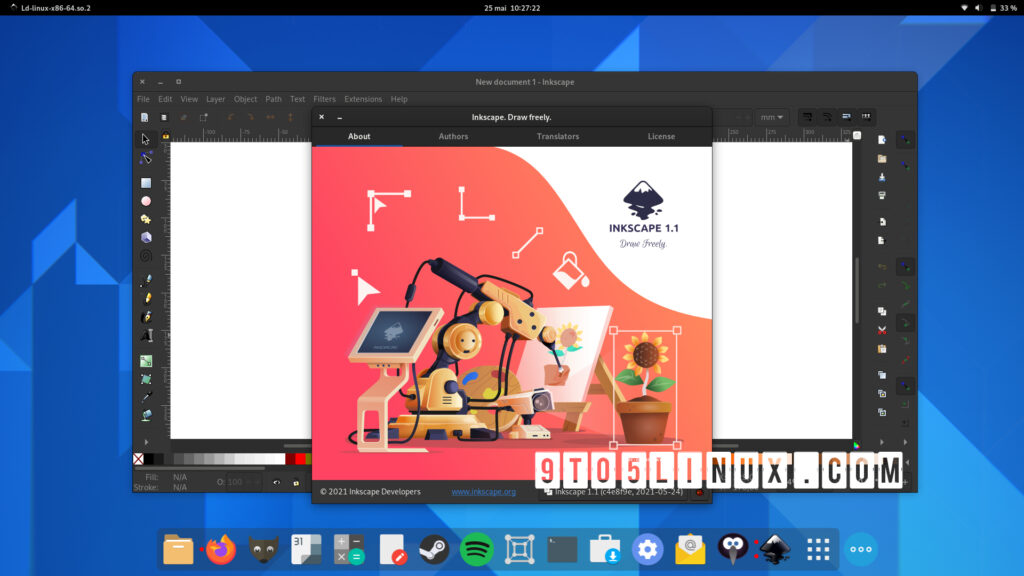Image resolution: width=1024 pixels, height=576 pixels.
Task: Select the Spiral tool
Action: coord(146,256)
